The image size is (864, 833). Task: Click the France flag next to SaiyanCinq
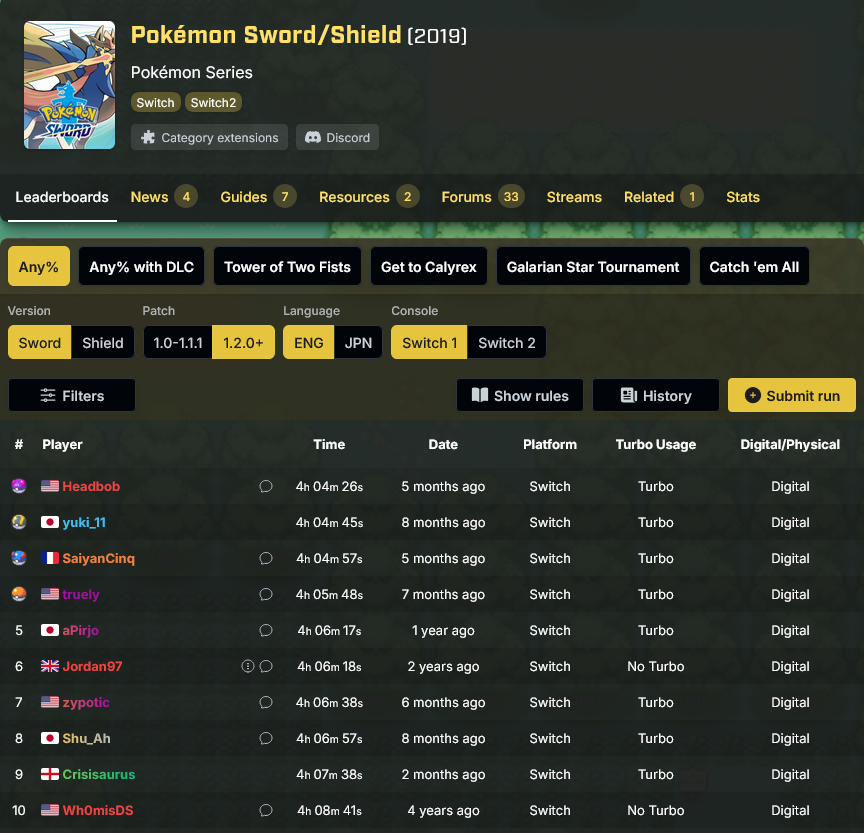pyautogui.click(x=50, y=558)
